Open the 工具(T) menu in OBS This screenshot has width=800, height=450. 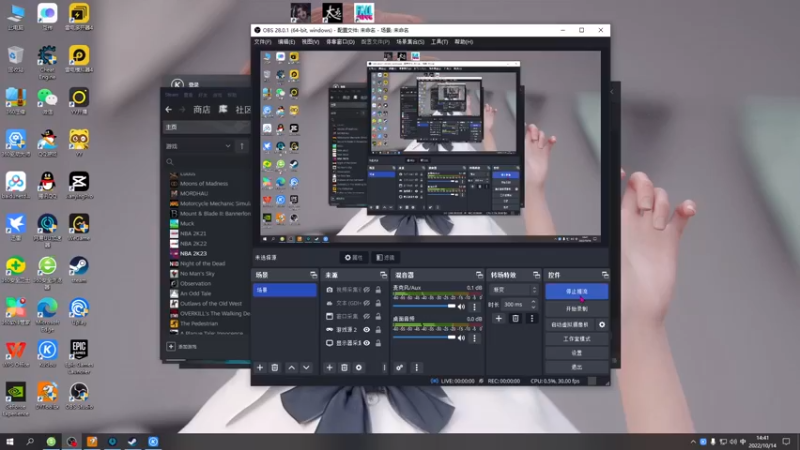[x=439, y=42]
